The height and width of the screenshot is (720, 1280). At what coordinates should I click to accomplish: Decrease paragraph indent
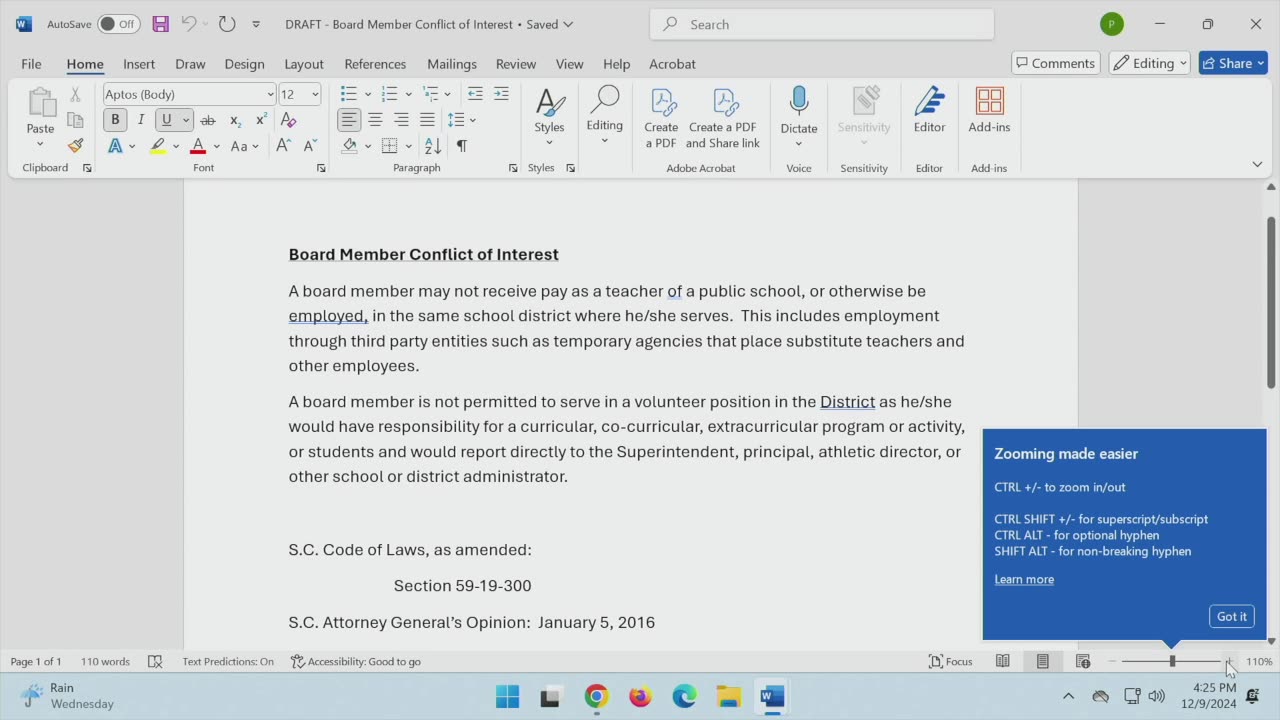coord(475,94)
